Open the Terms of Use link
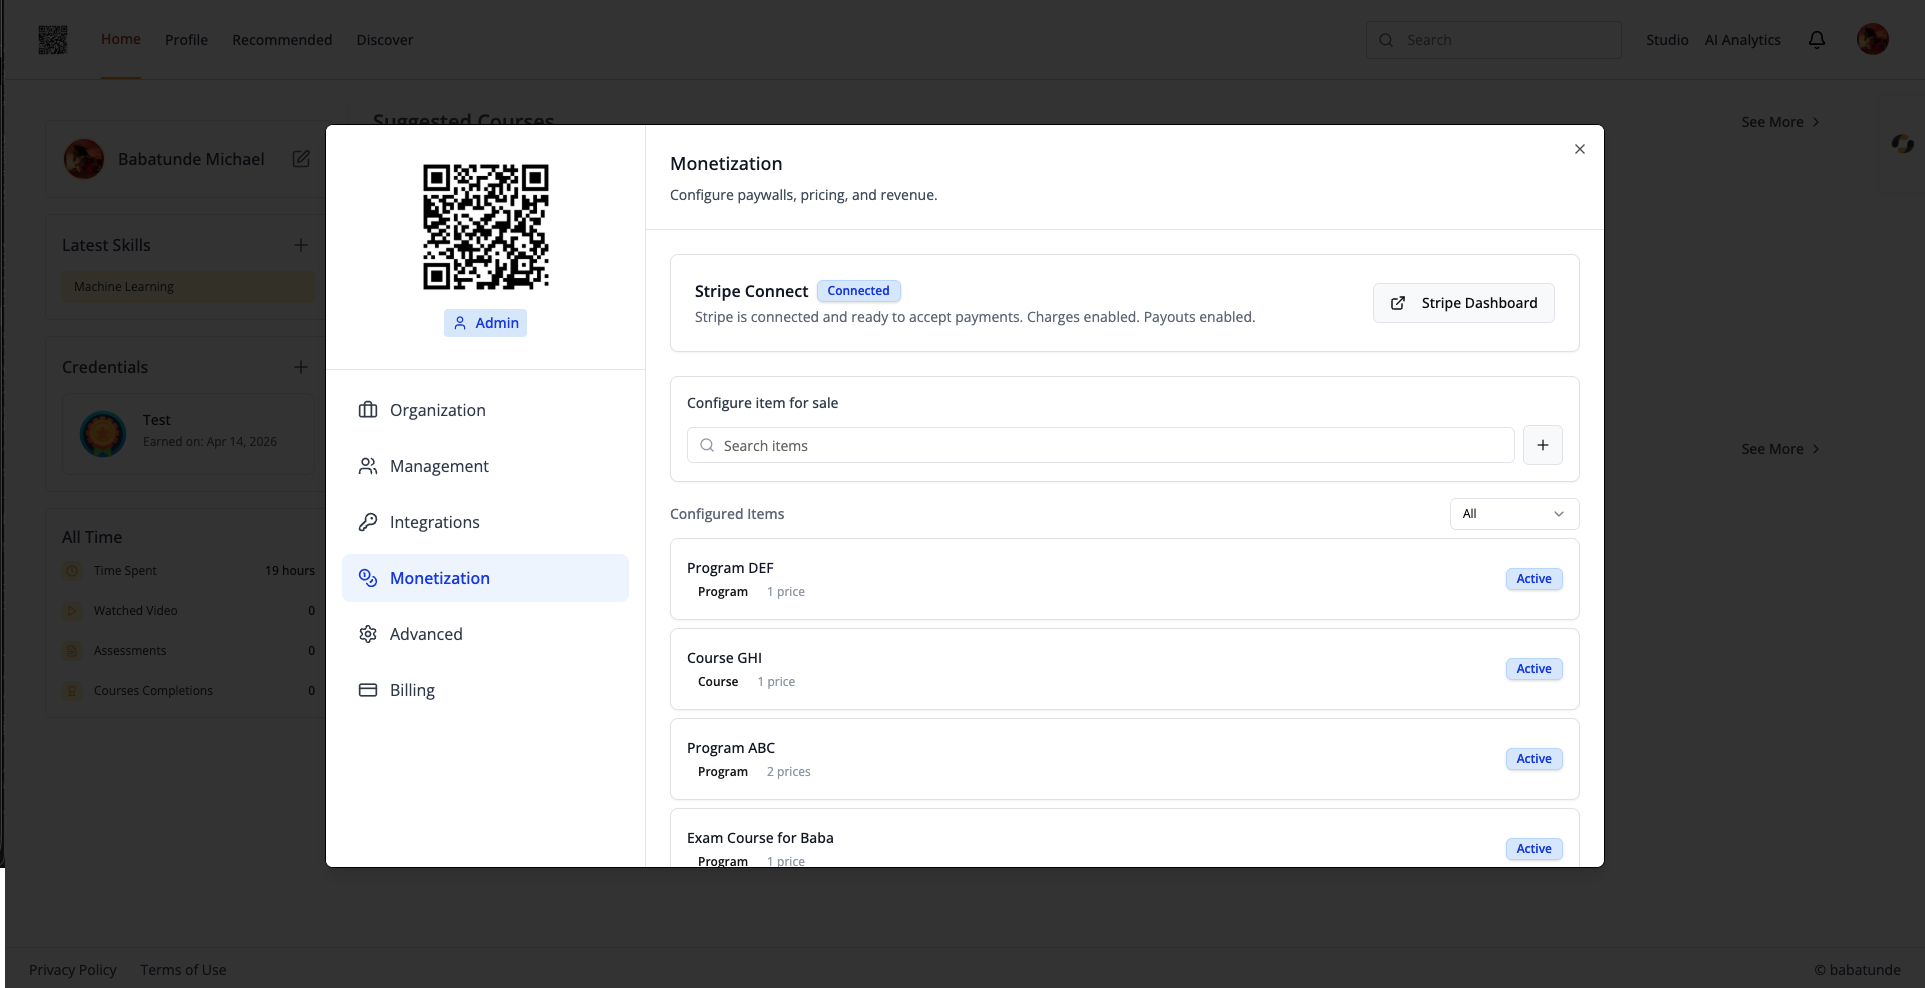 point(183,970)
